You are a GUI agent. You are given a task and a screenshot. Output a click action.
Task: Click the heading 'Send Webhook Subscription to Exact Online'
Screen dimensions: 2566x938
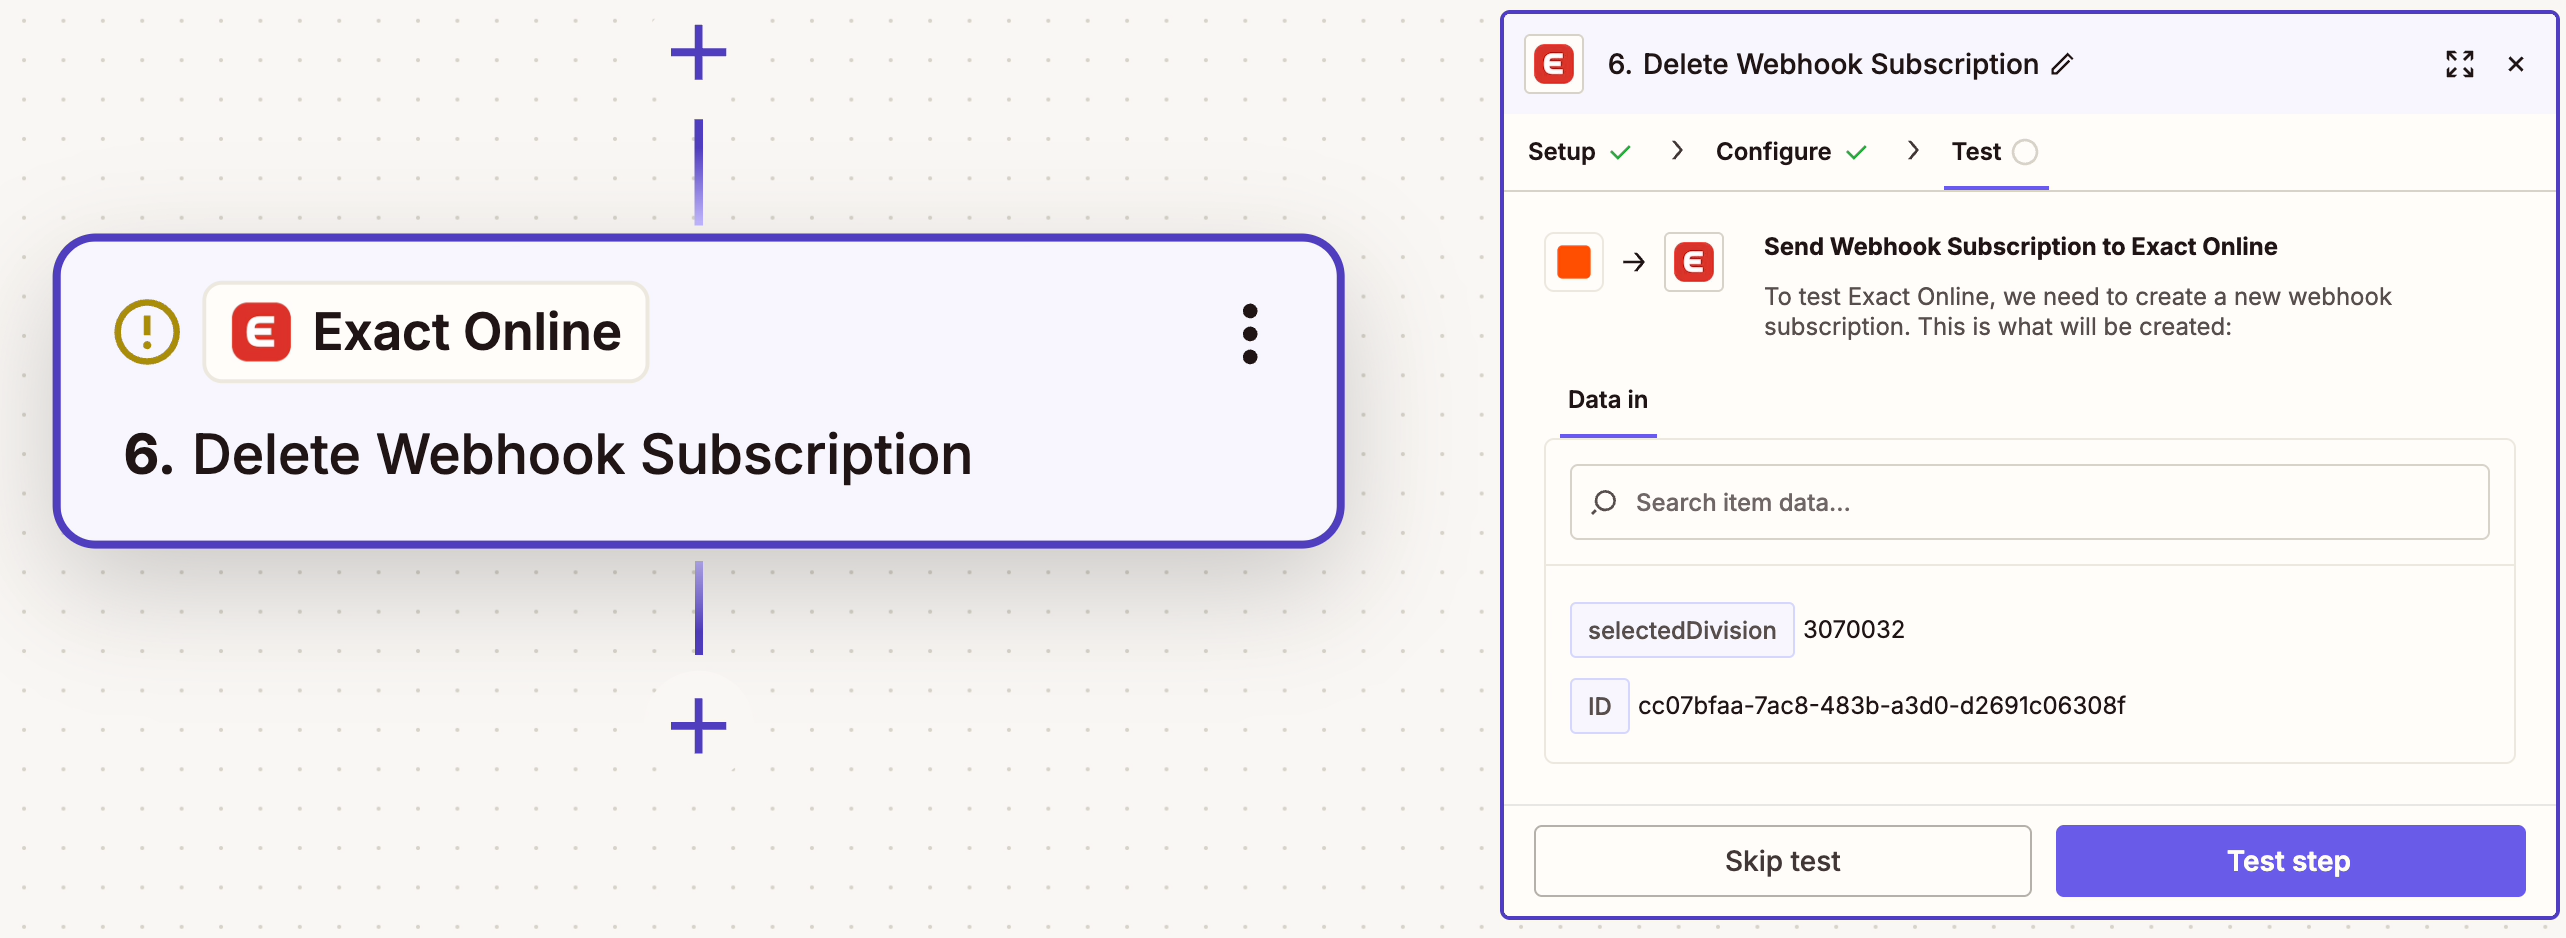pos(2020,247)
